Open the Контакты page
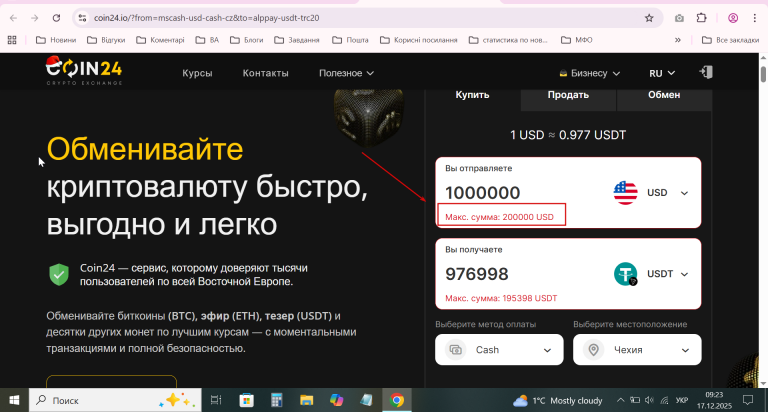The image size is (768, 412). coord(265,73)
